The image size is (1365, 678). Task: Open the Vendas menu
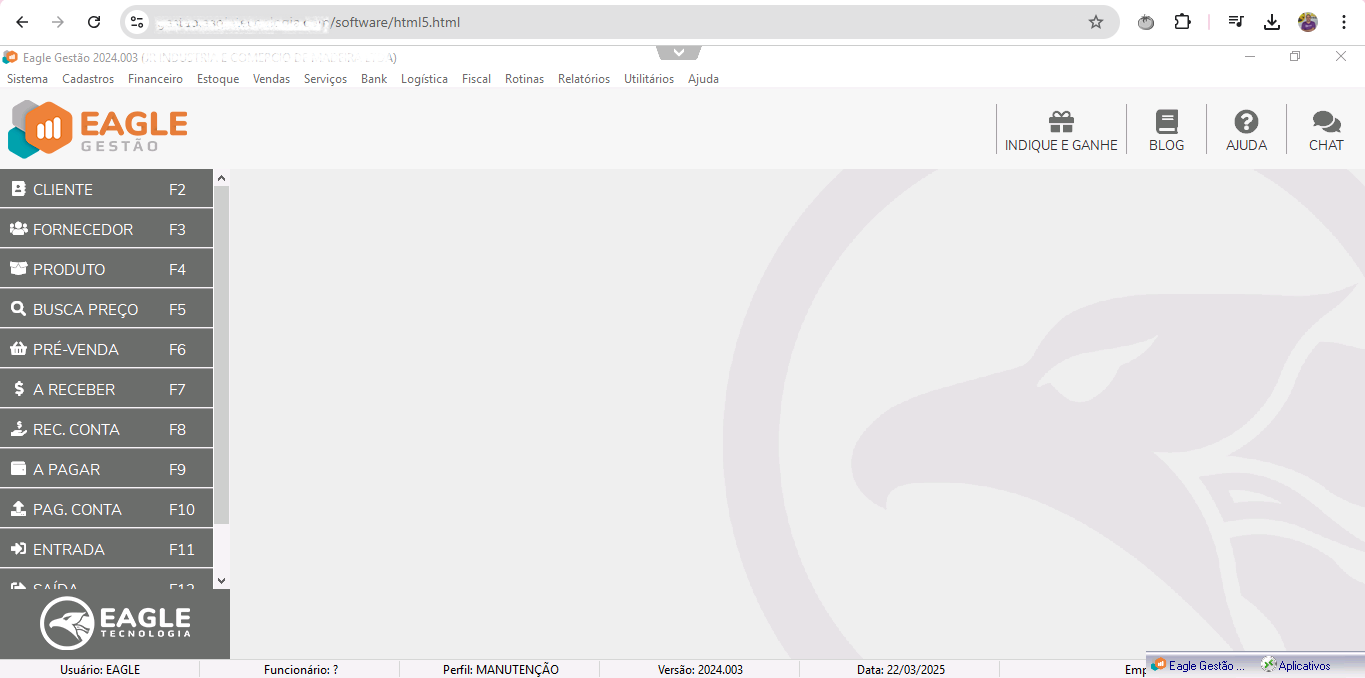click(271, 79)
